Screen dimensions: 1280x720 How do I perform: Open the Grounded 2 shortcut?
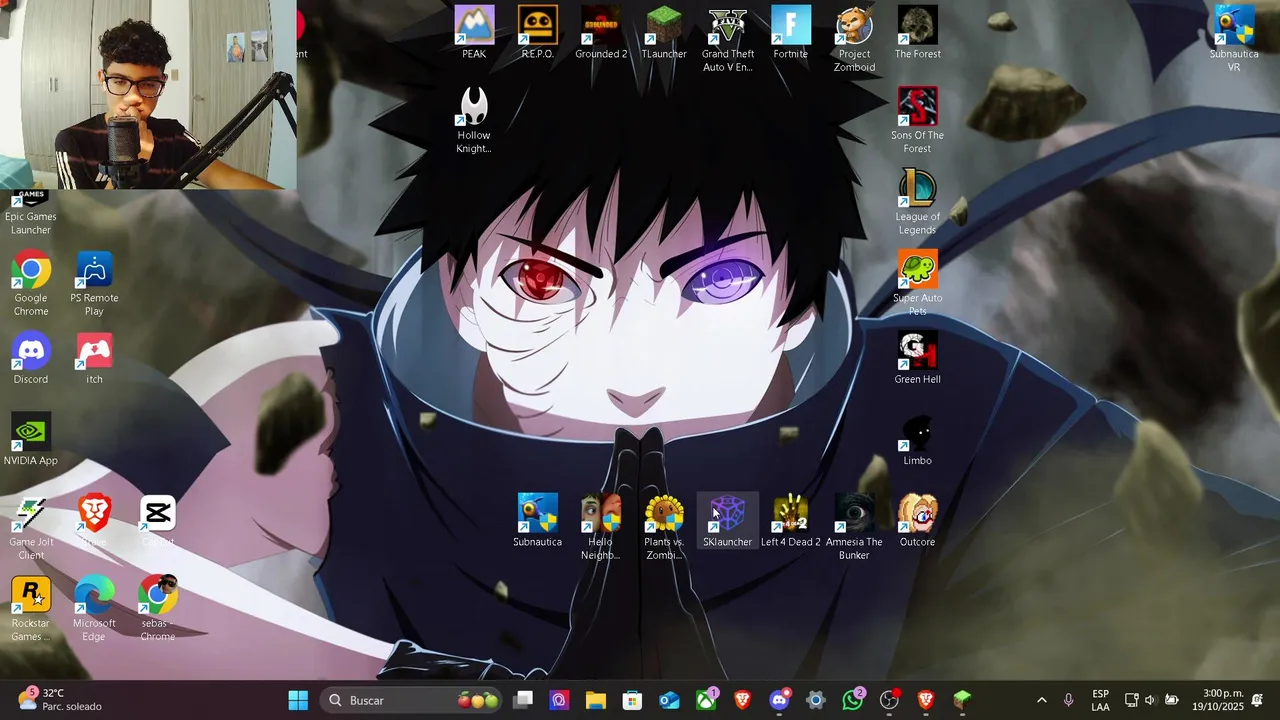(601, 33)
